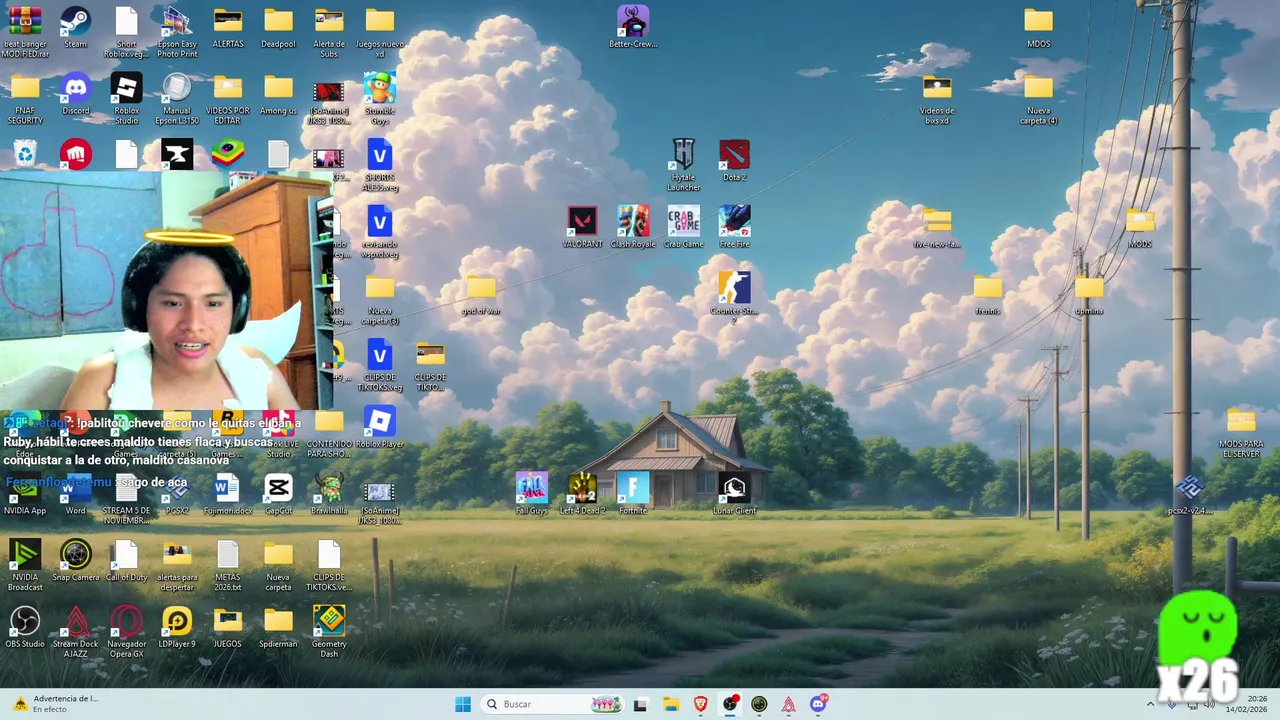Image resolution: width=1280 pixels, height=720 pixels.
Task: Expand the hidden system tray icons
Action: (x=1150, y=704)
